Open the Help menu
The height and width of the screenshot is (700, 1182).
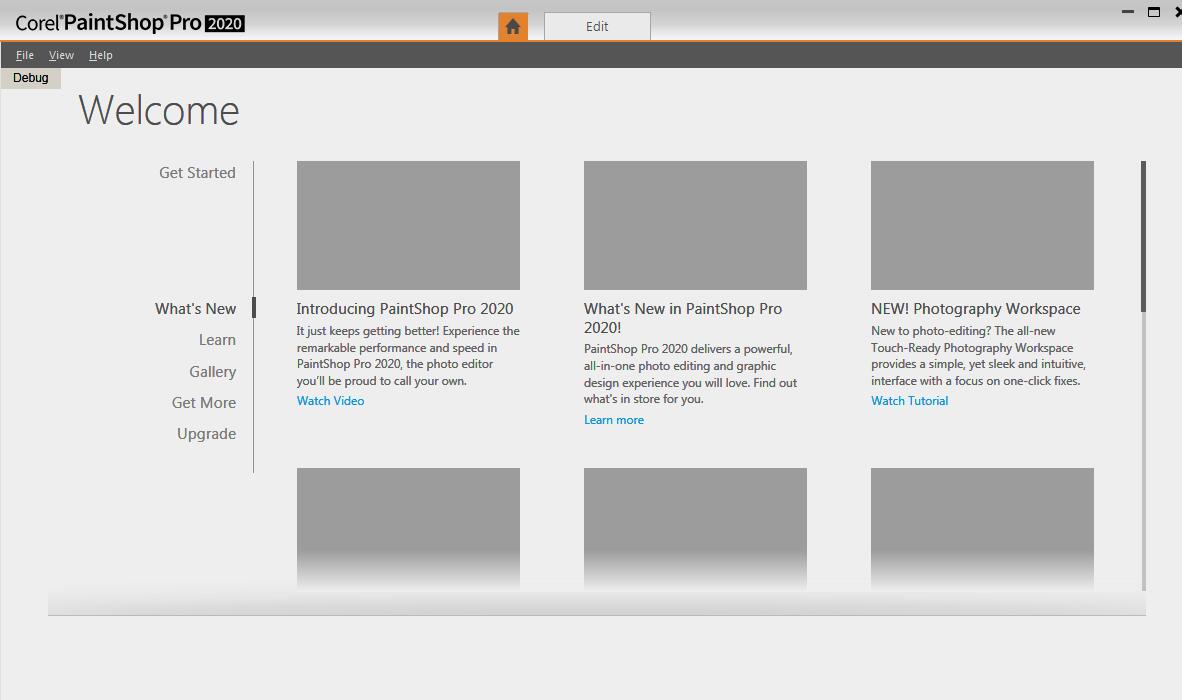100,55
